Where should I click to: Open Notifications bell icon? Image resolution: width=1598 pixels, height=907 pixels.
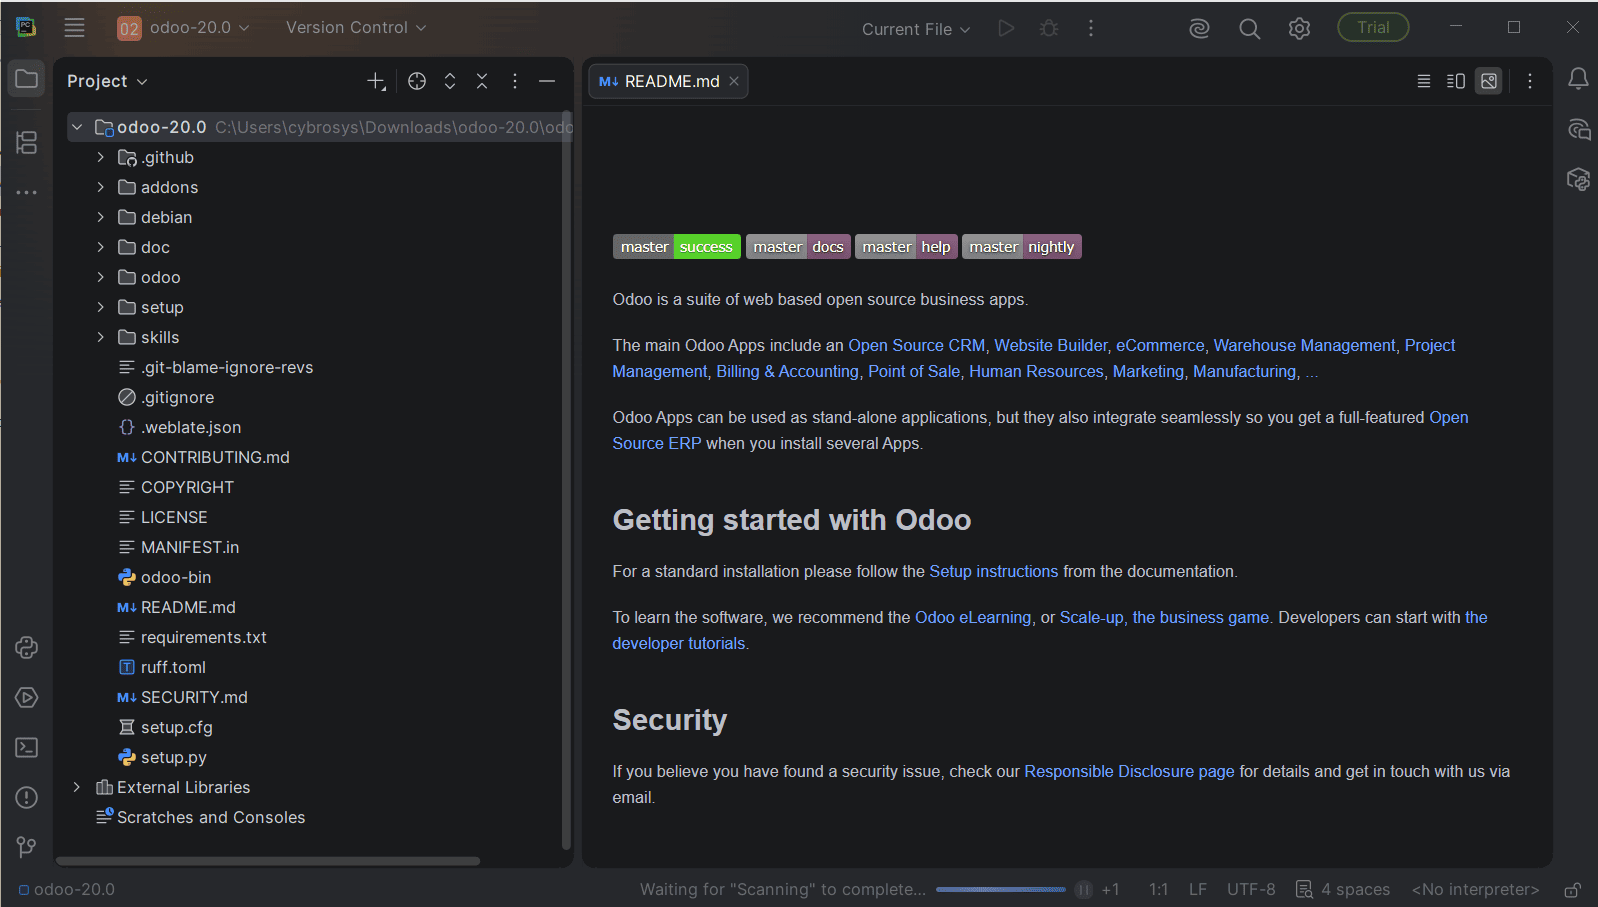click(x=1578, y=79)
